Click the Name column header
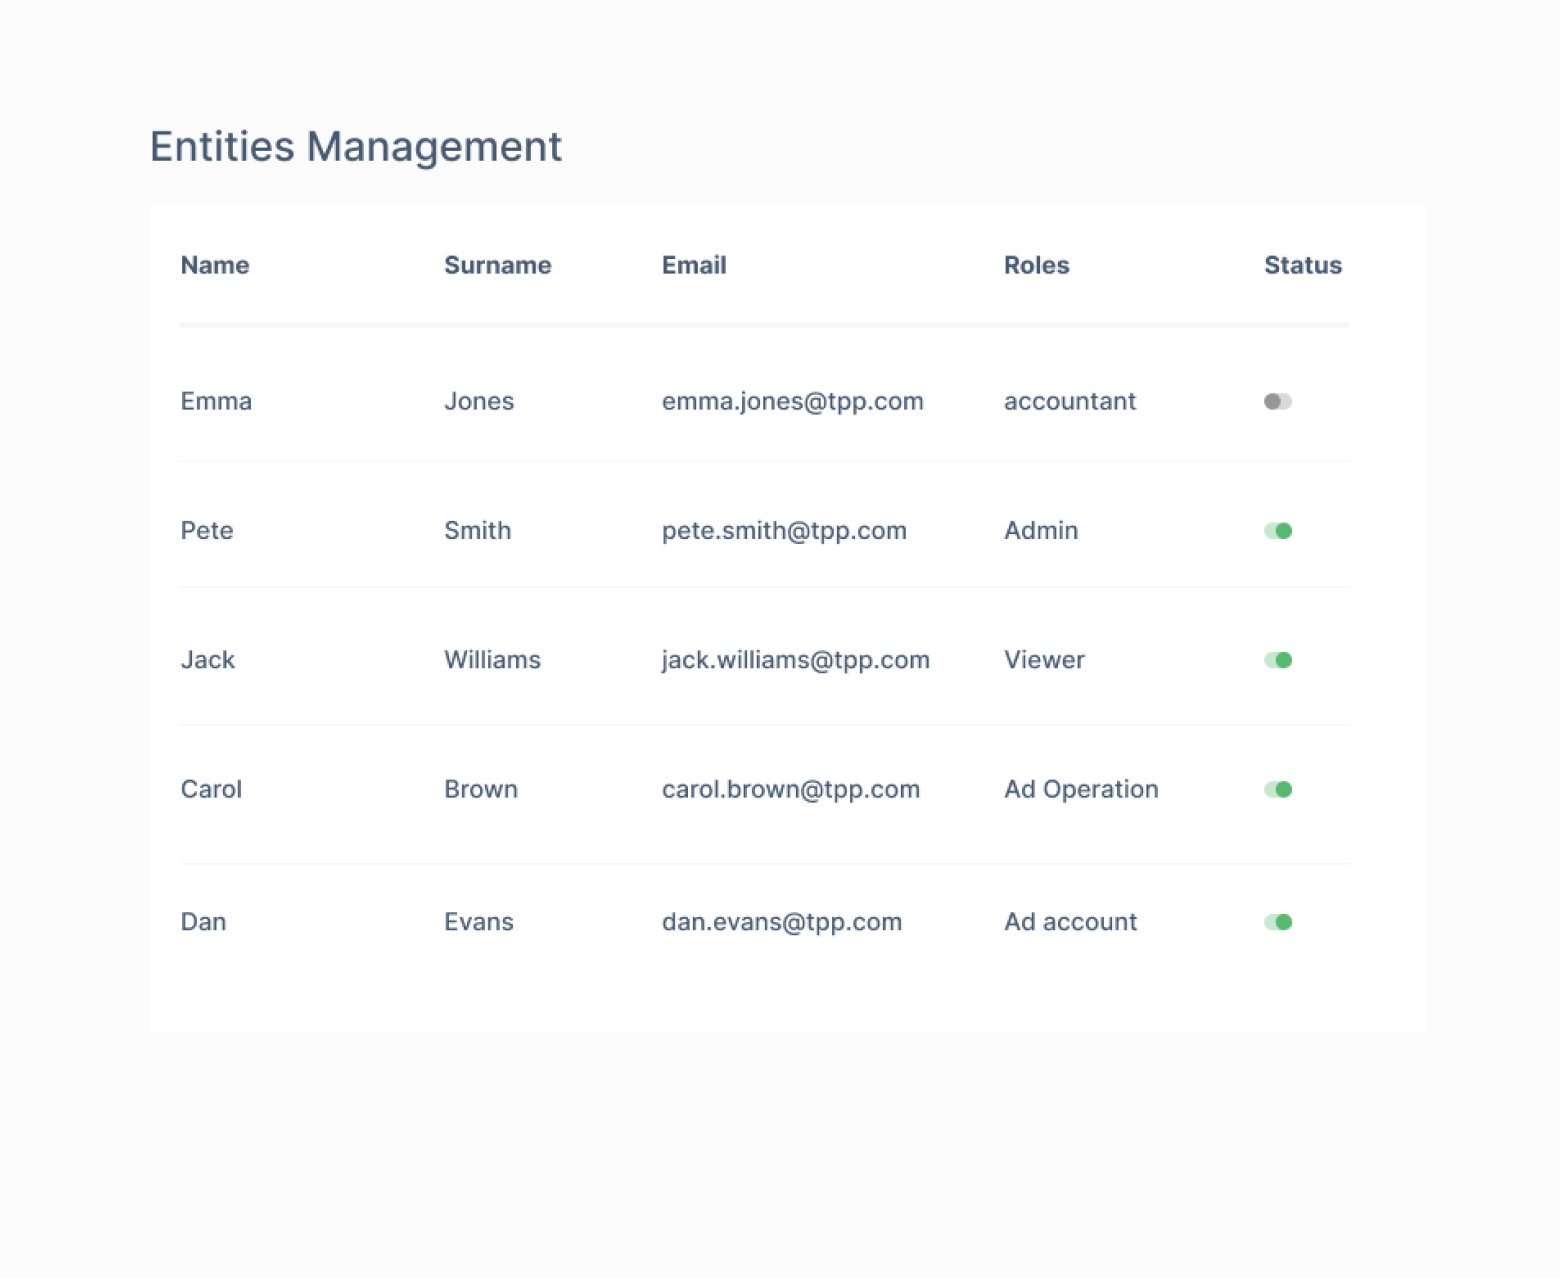Image resolution: width=1560 pixels, height=1278 pixels. pyautogui.click(x=215, y=265)
